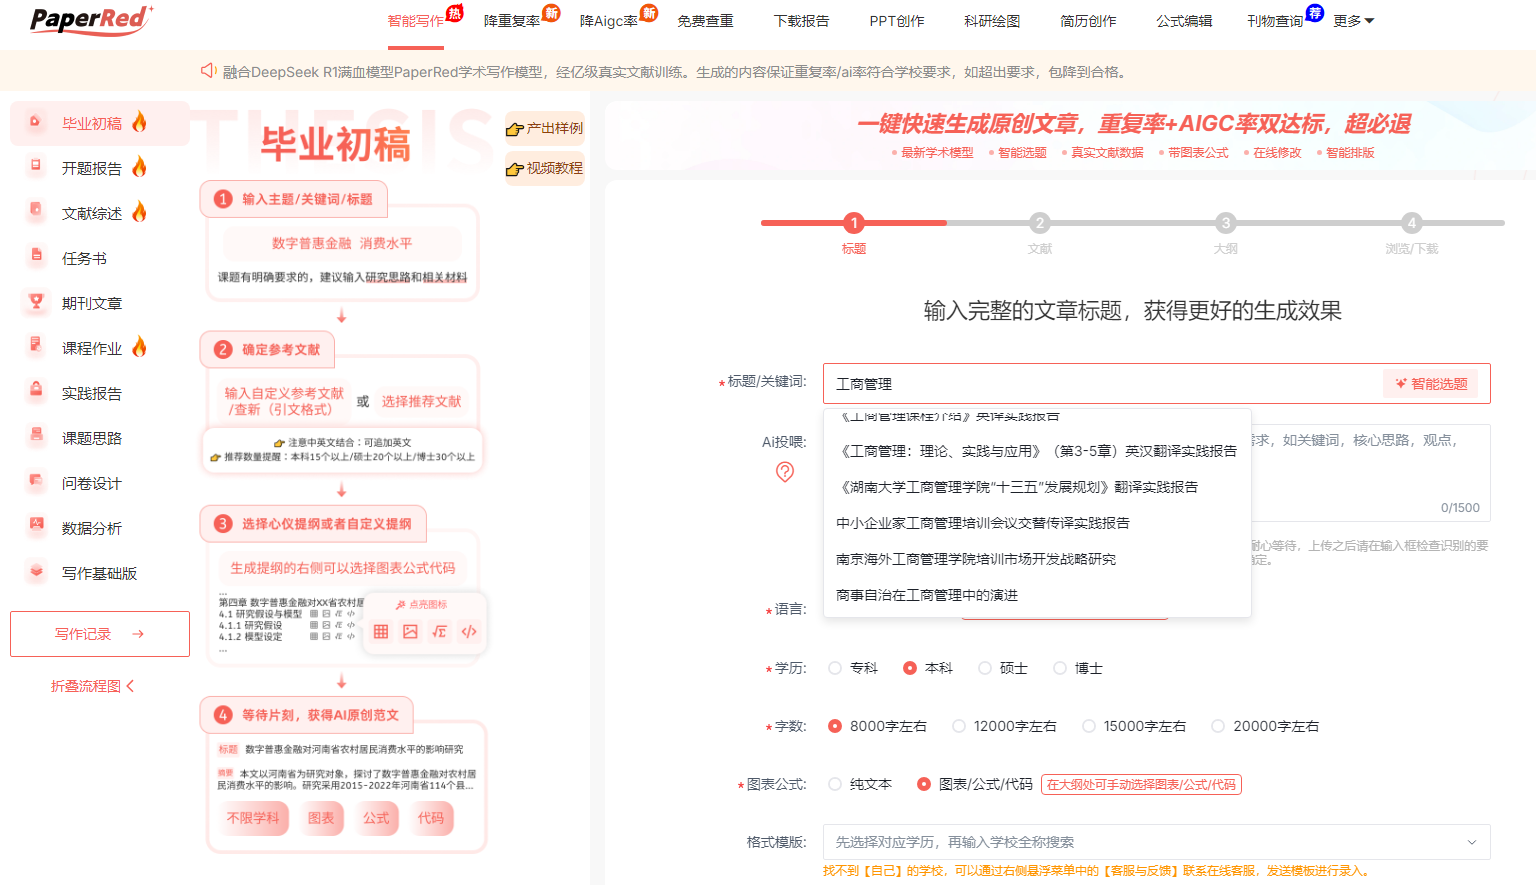Select the 专科 education radio button
Screen dimensions: 1536x885
click(x=835, y=668)
